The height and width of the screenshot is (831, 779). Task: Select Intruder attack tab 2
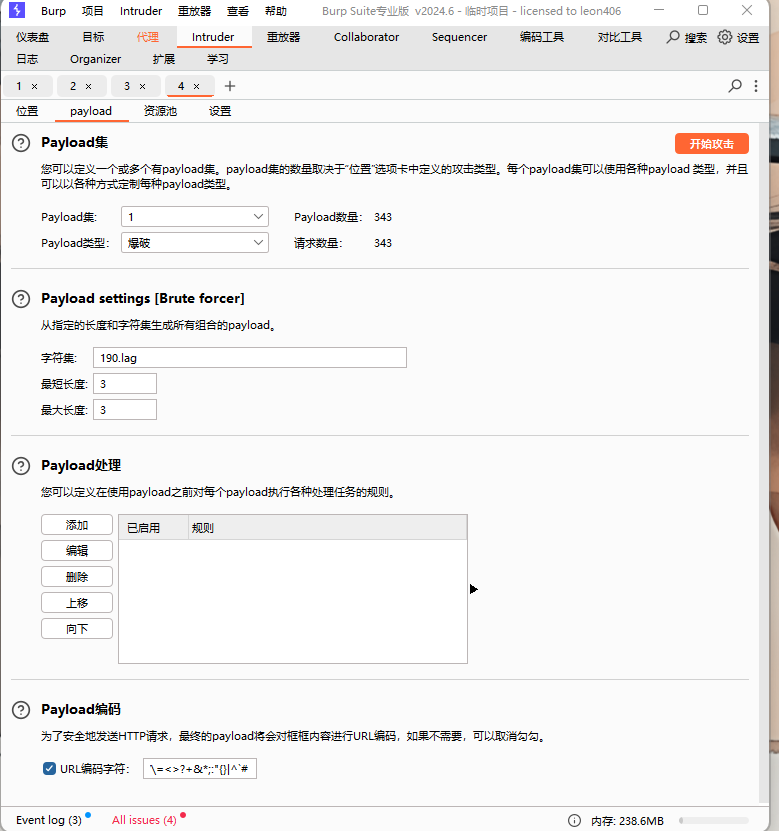(x=73, y=86)
